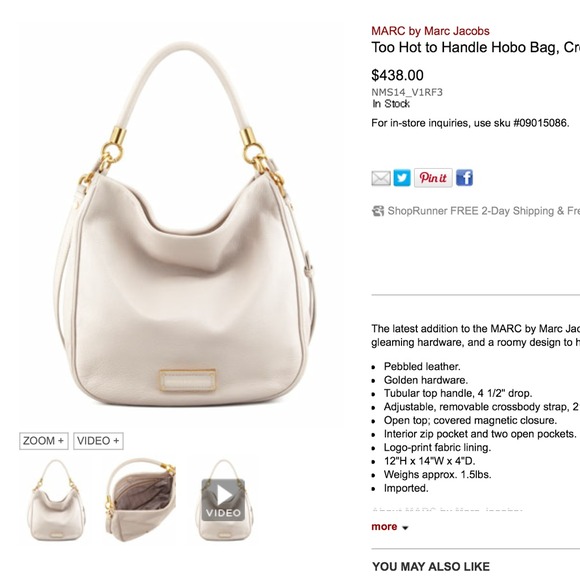
Task: Click dropdown arrow next to more
Action: [x=405, y=528]
